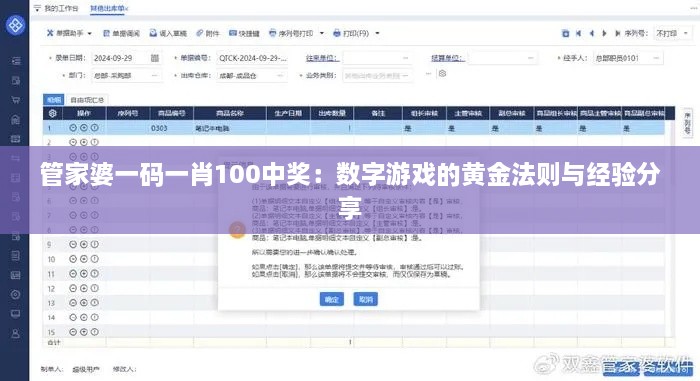700x381 pixels.
Task: Open grid column settings gear in table header
Action: (53, 113)
